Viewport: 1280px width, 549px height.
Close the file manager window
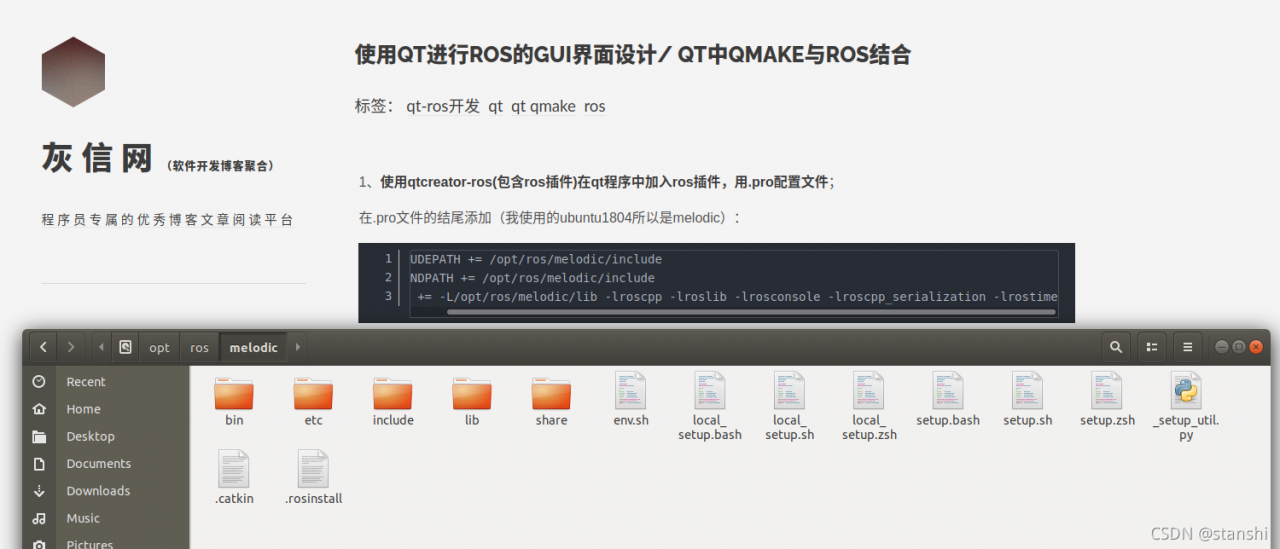click(1256, 347)
